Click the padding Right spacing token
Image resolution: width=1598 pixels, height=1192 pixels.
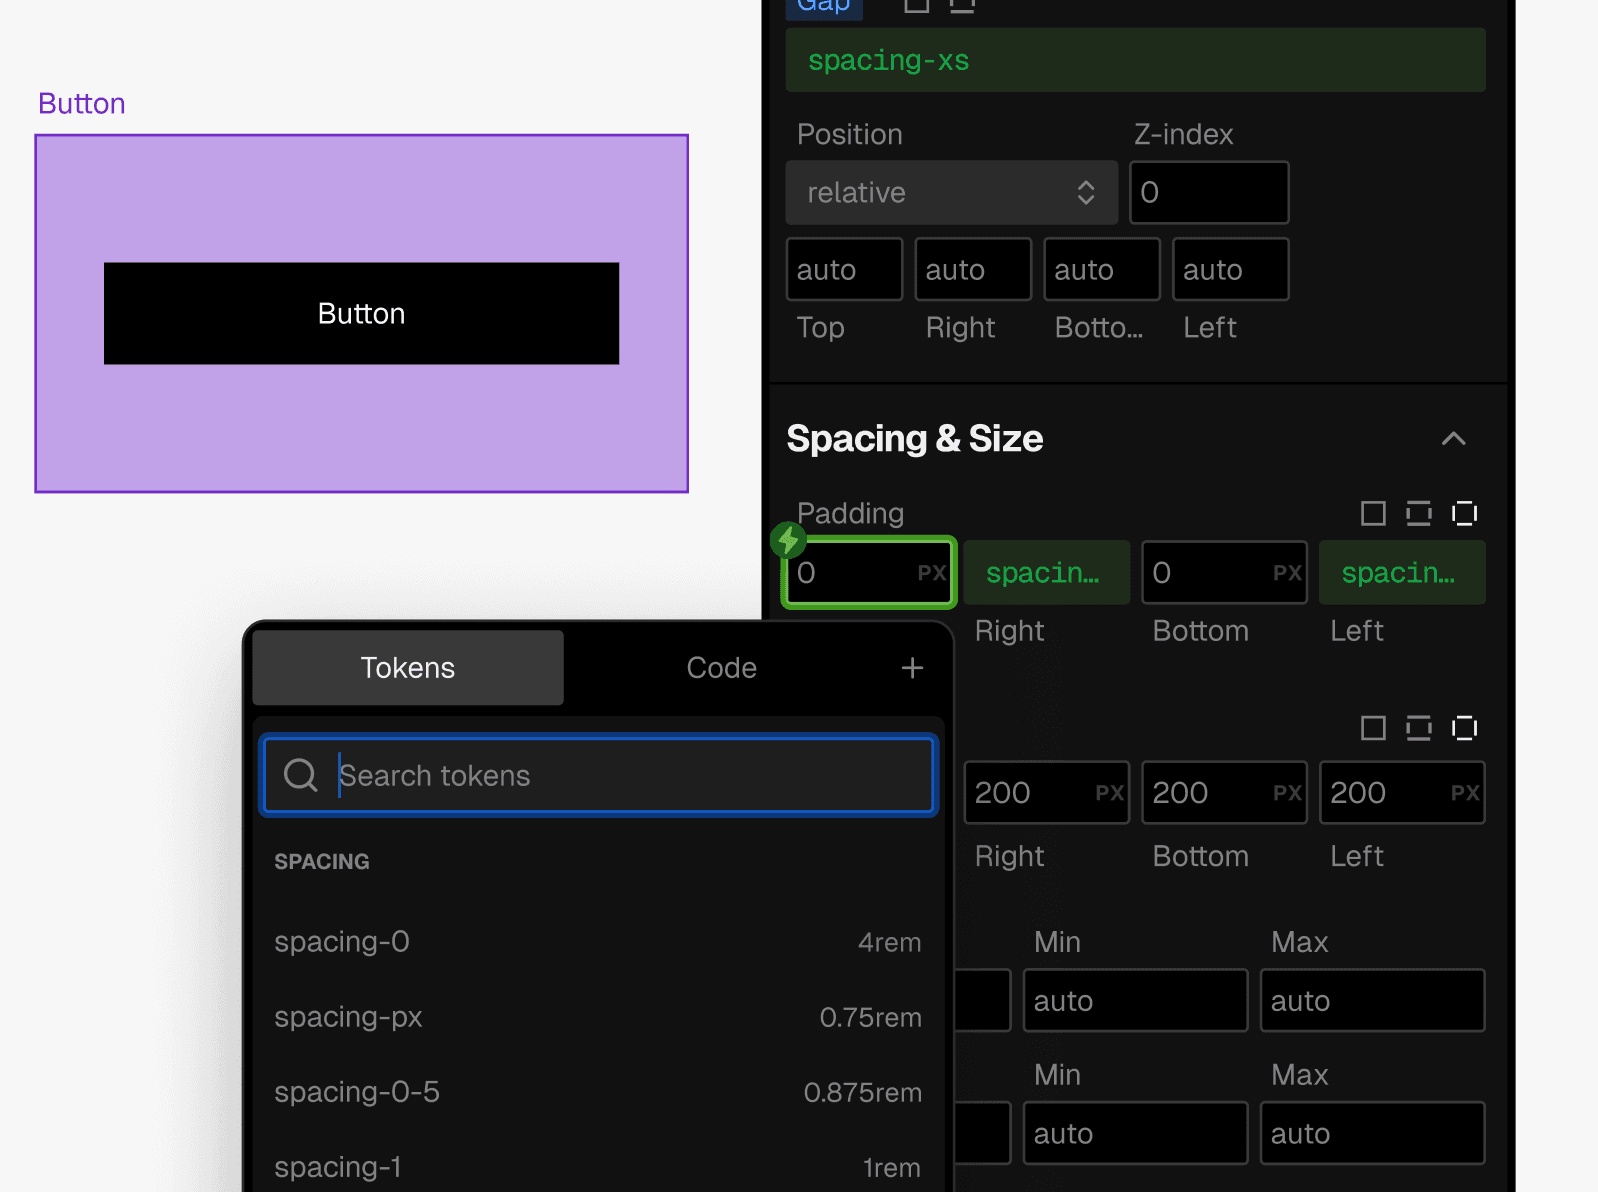coord(1046,573)
